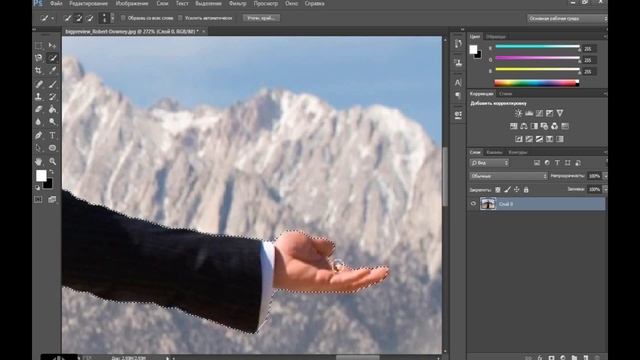Add Vibrance adjustment triangle icon

coord(560,113)
